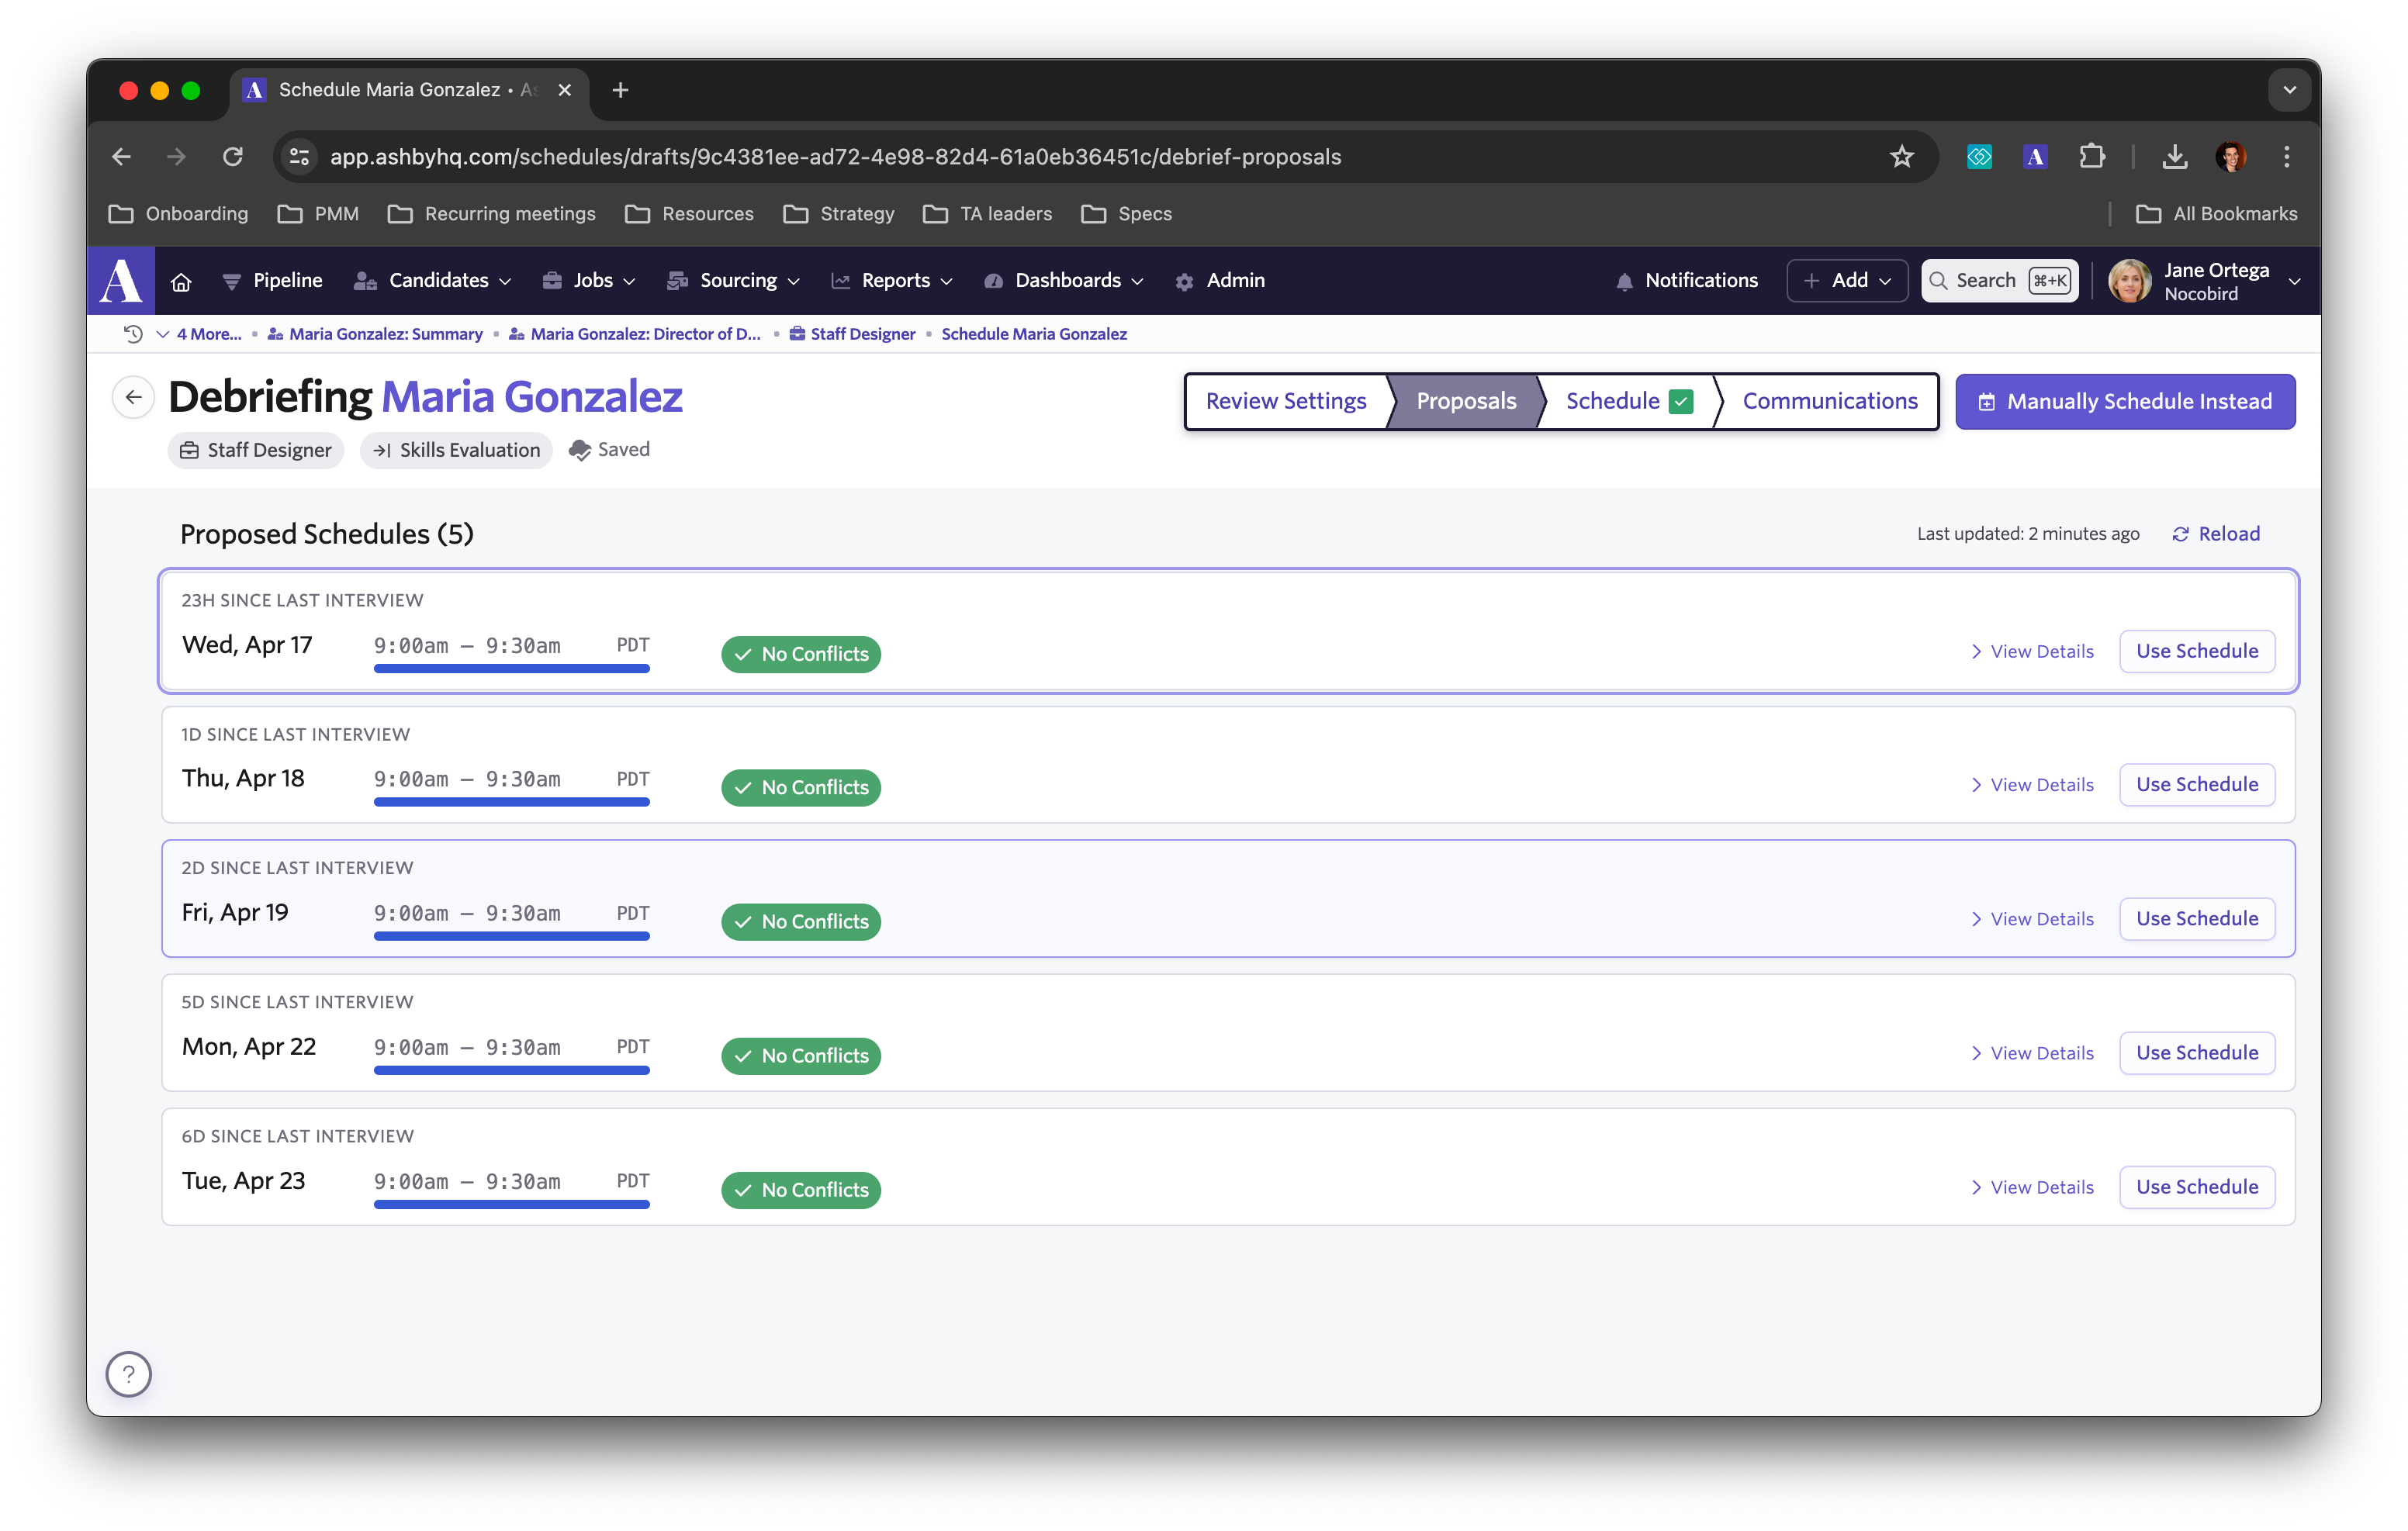Screen dimensions: 2408x1531
Task: Click the back arrow beside Debriefing
Action: pos(134,397)
